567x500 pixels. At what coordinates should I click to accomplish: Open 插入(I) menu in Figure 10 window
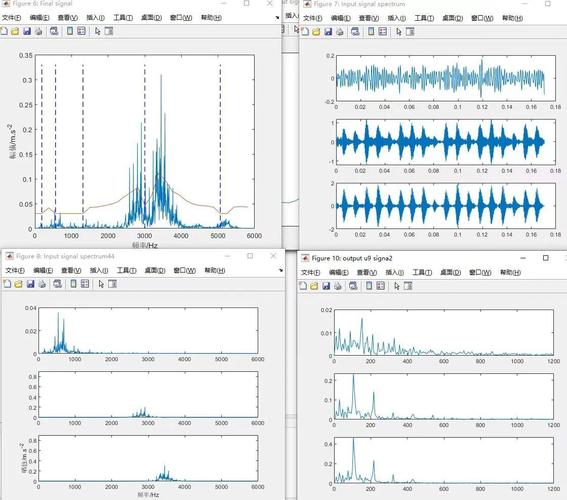[x=395, y=272]
